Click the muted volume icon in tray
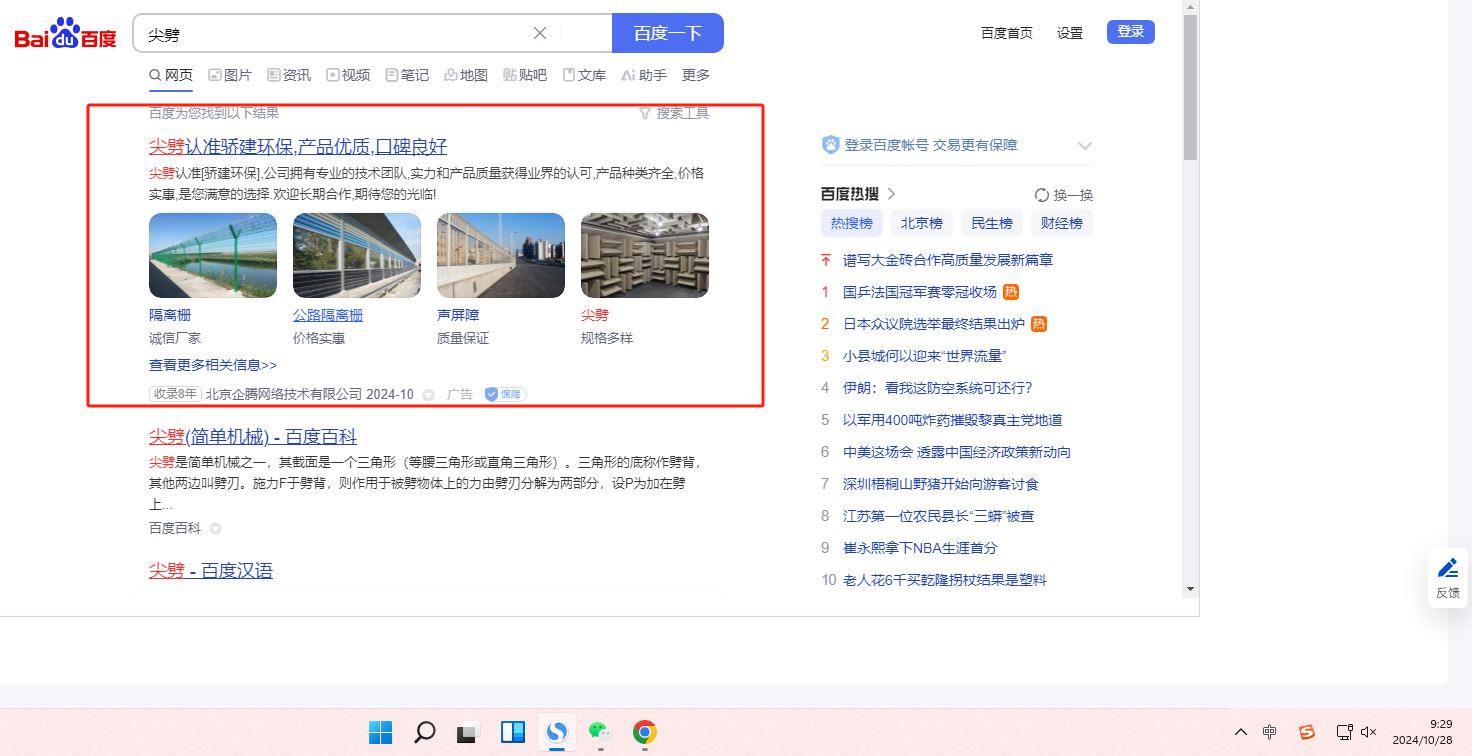 [x=1369, y=732]
